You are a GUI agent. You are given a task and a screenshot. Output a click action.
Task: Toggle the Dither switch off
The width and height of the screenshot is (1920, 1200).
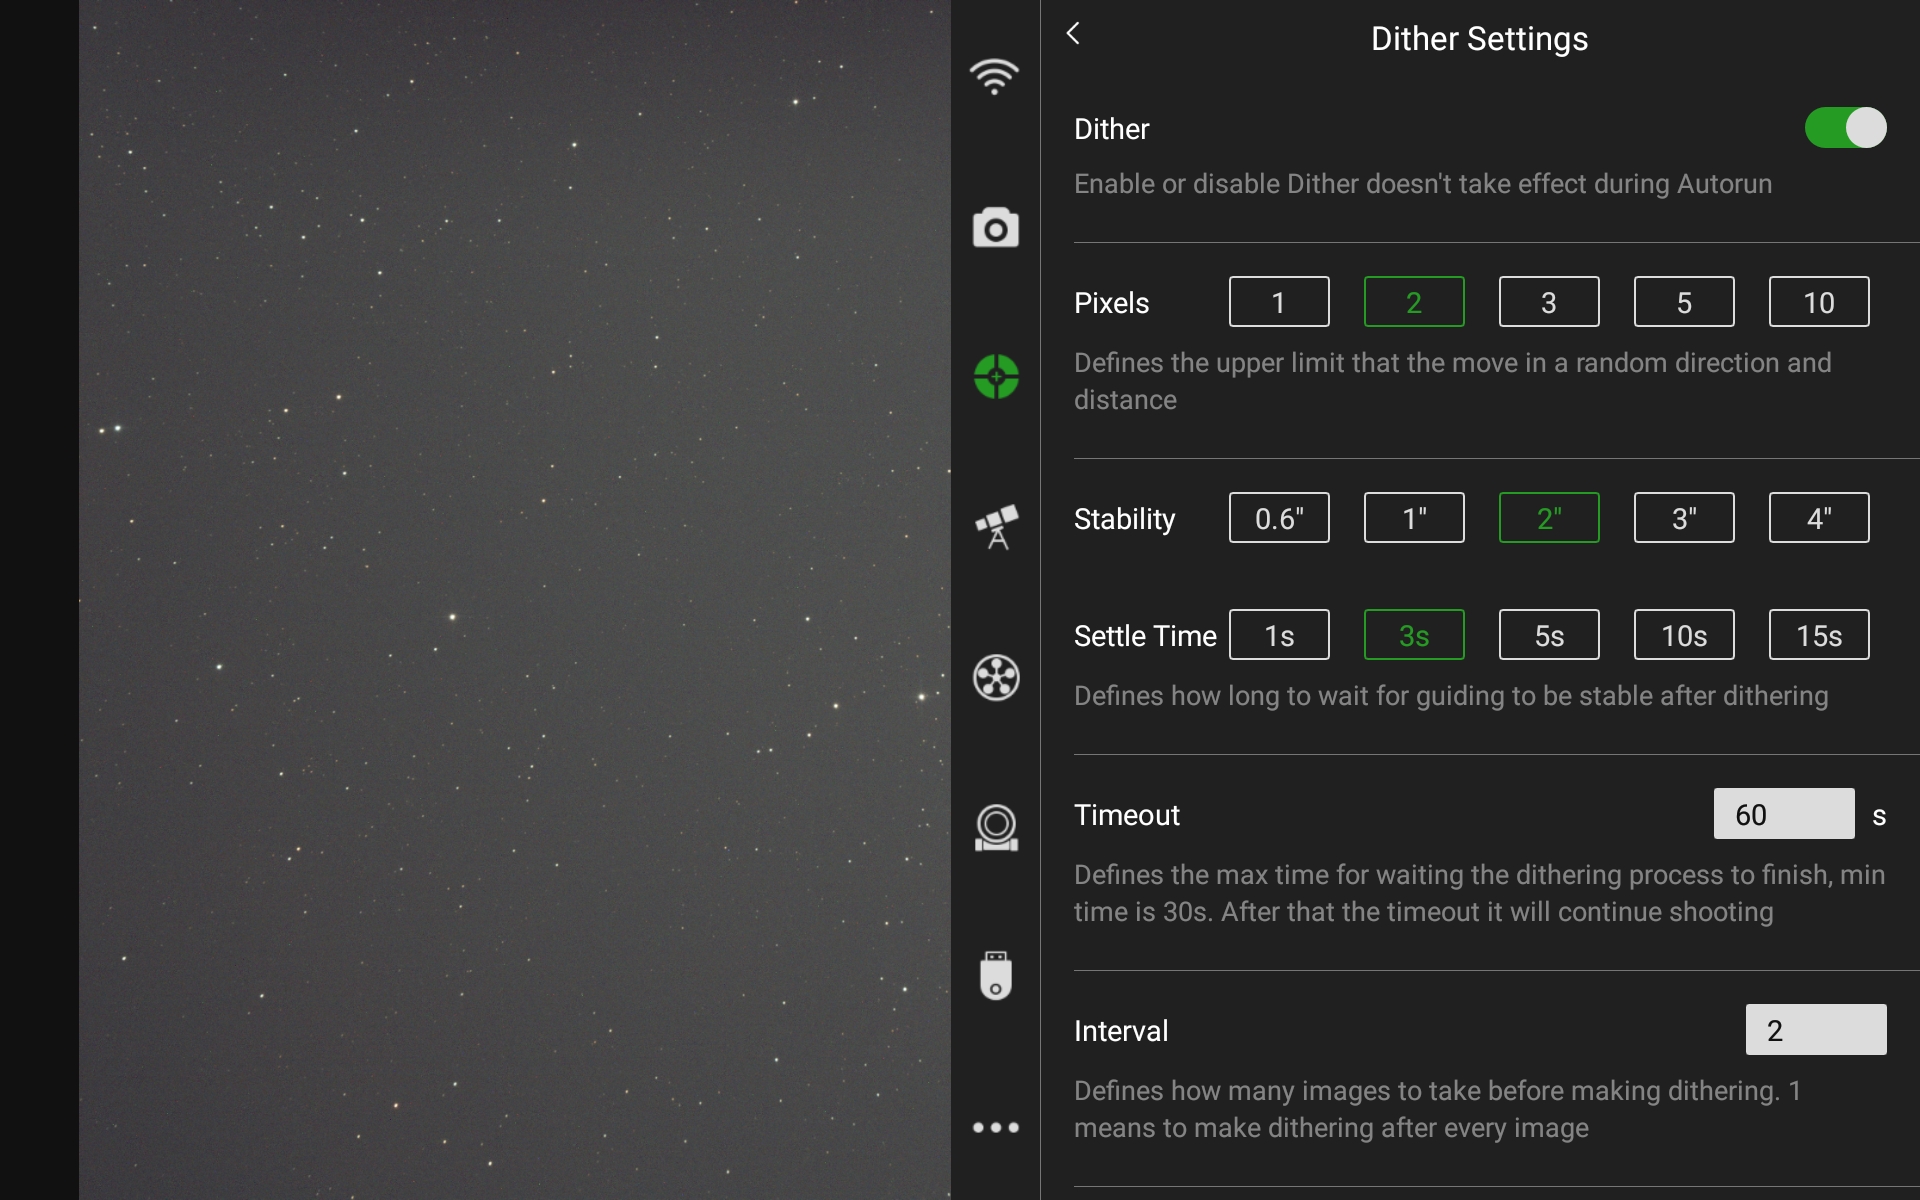pyautogui.click(x=1845, y=128)
